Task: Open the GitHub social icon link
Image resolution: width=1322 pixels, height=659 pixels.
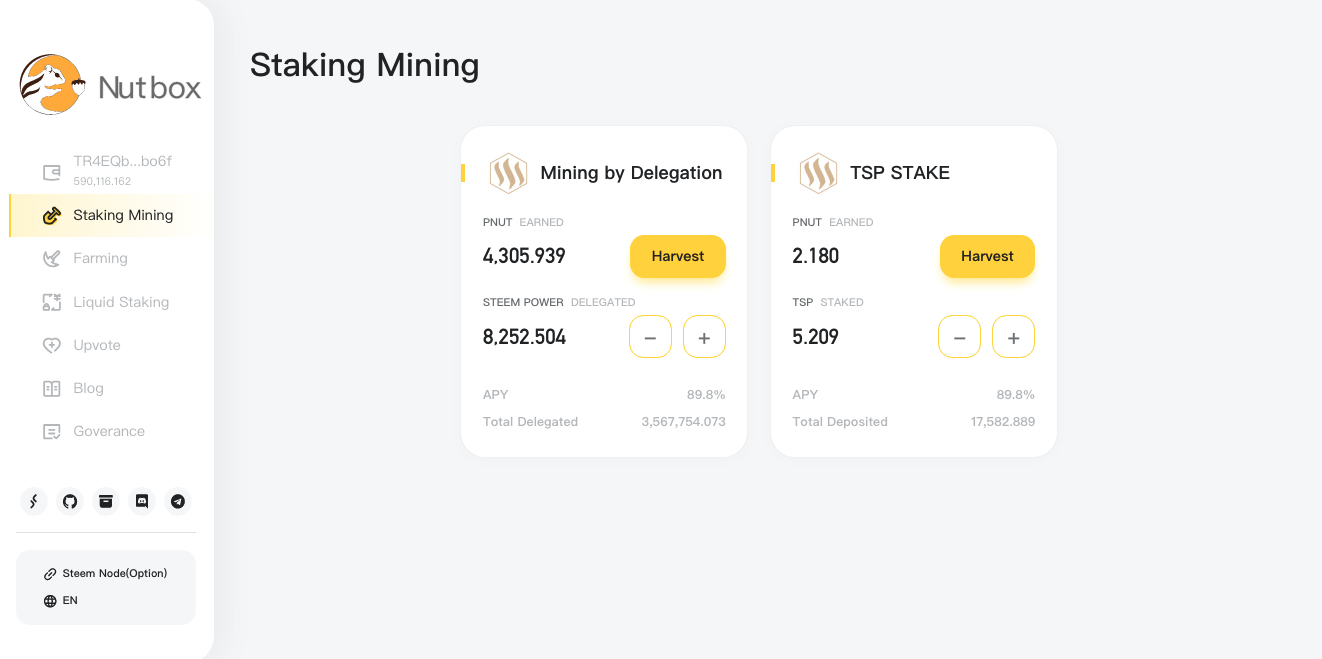Action: [x=70, y=501]
